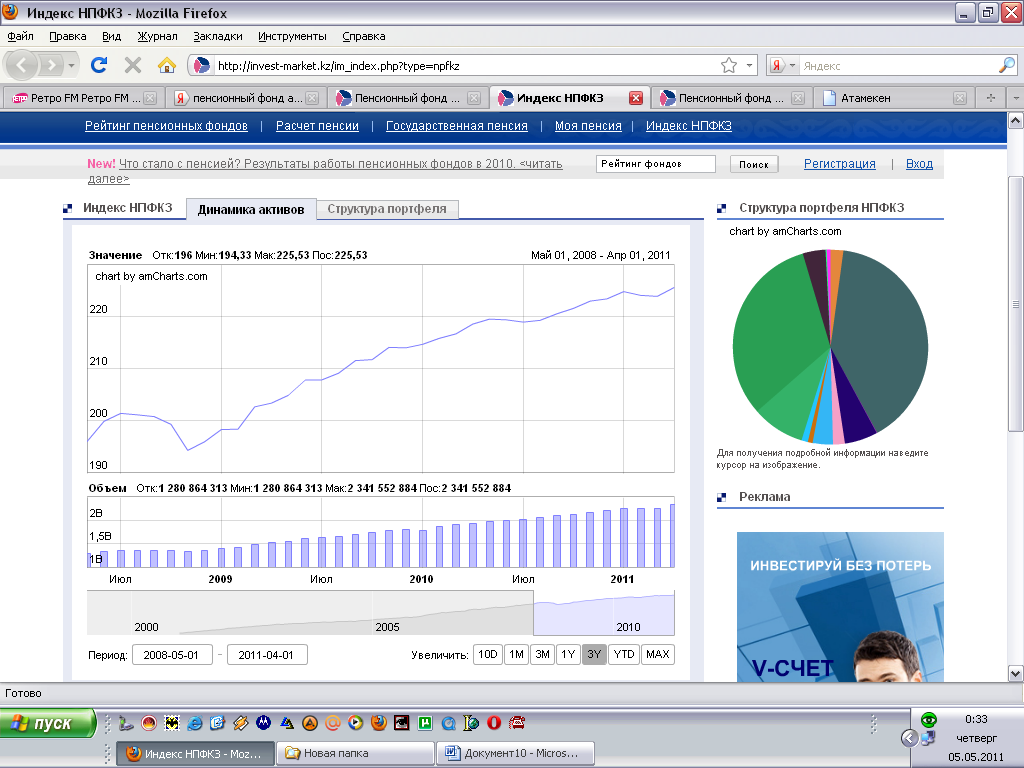The height and width of the screenshot is (768, 1024).
Task: Click the search magnifier icon in Yandex box
Action: [x=1006, y=65]
